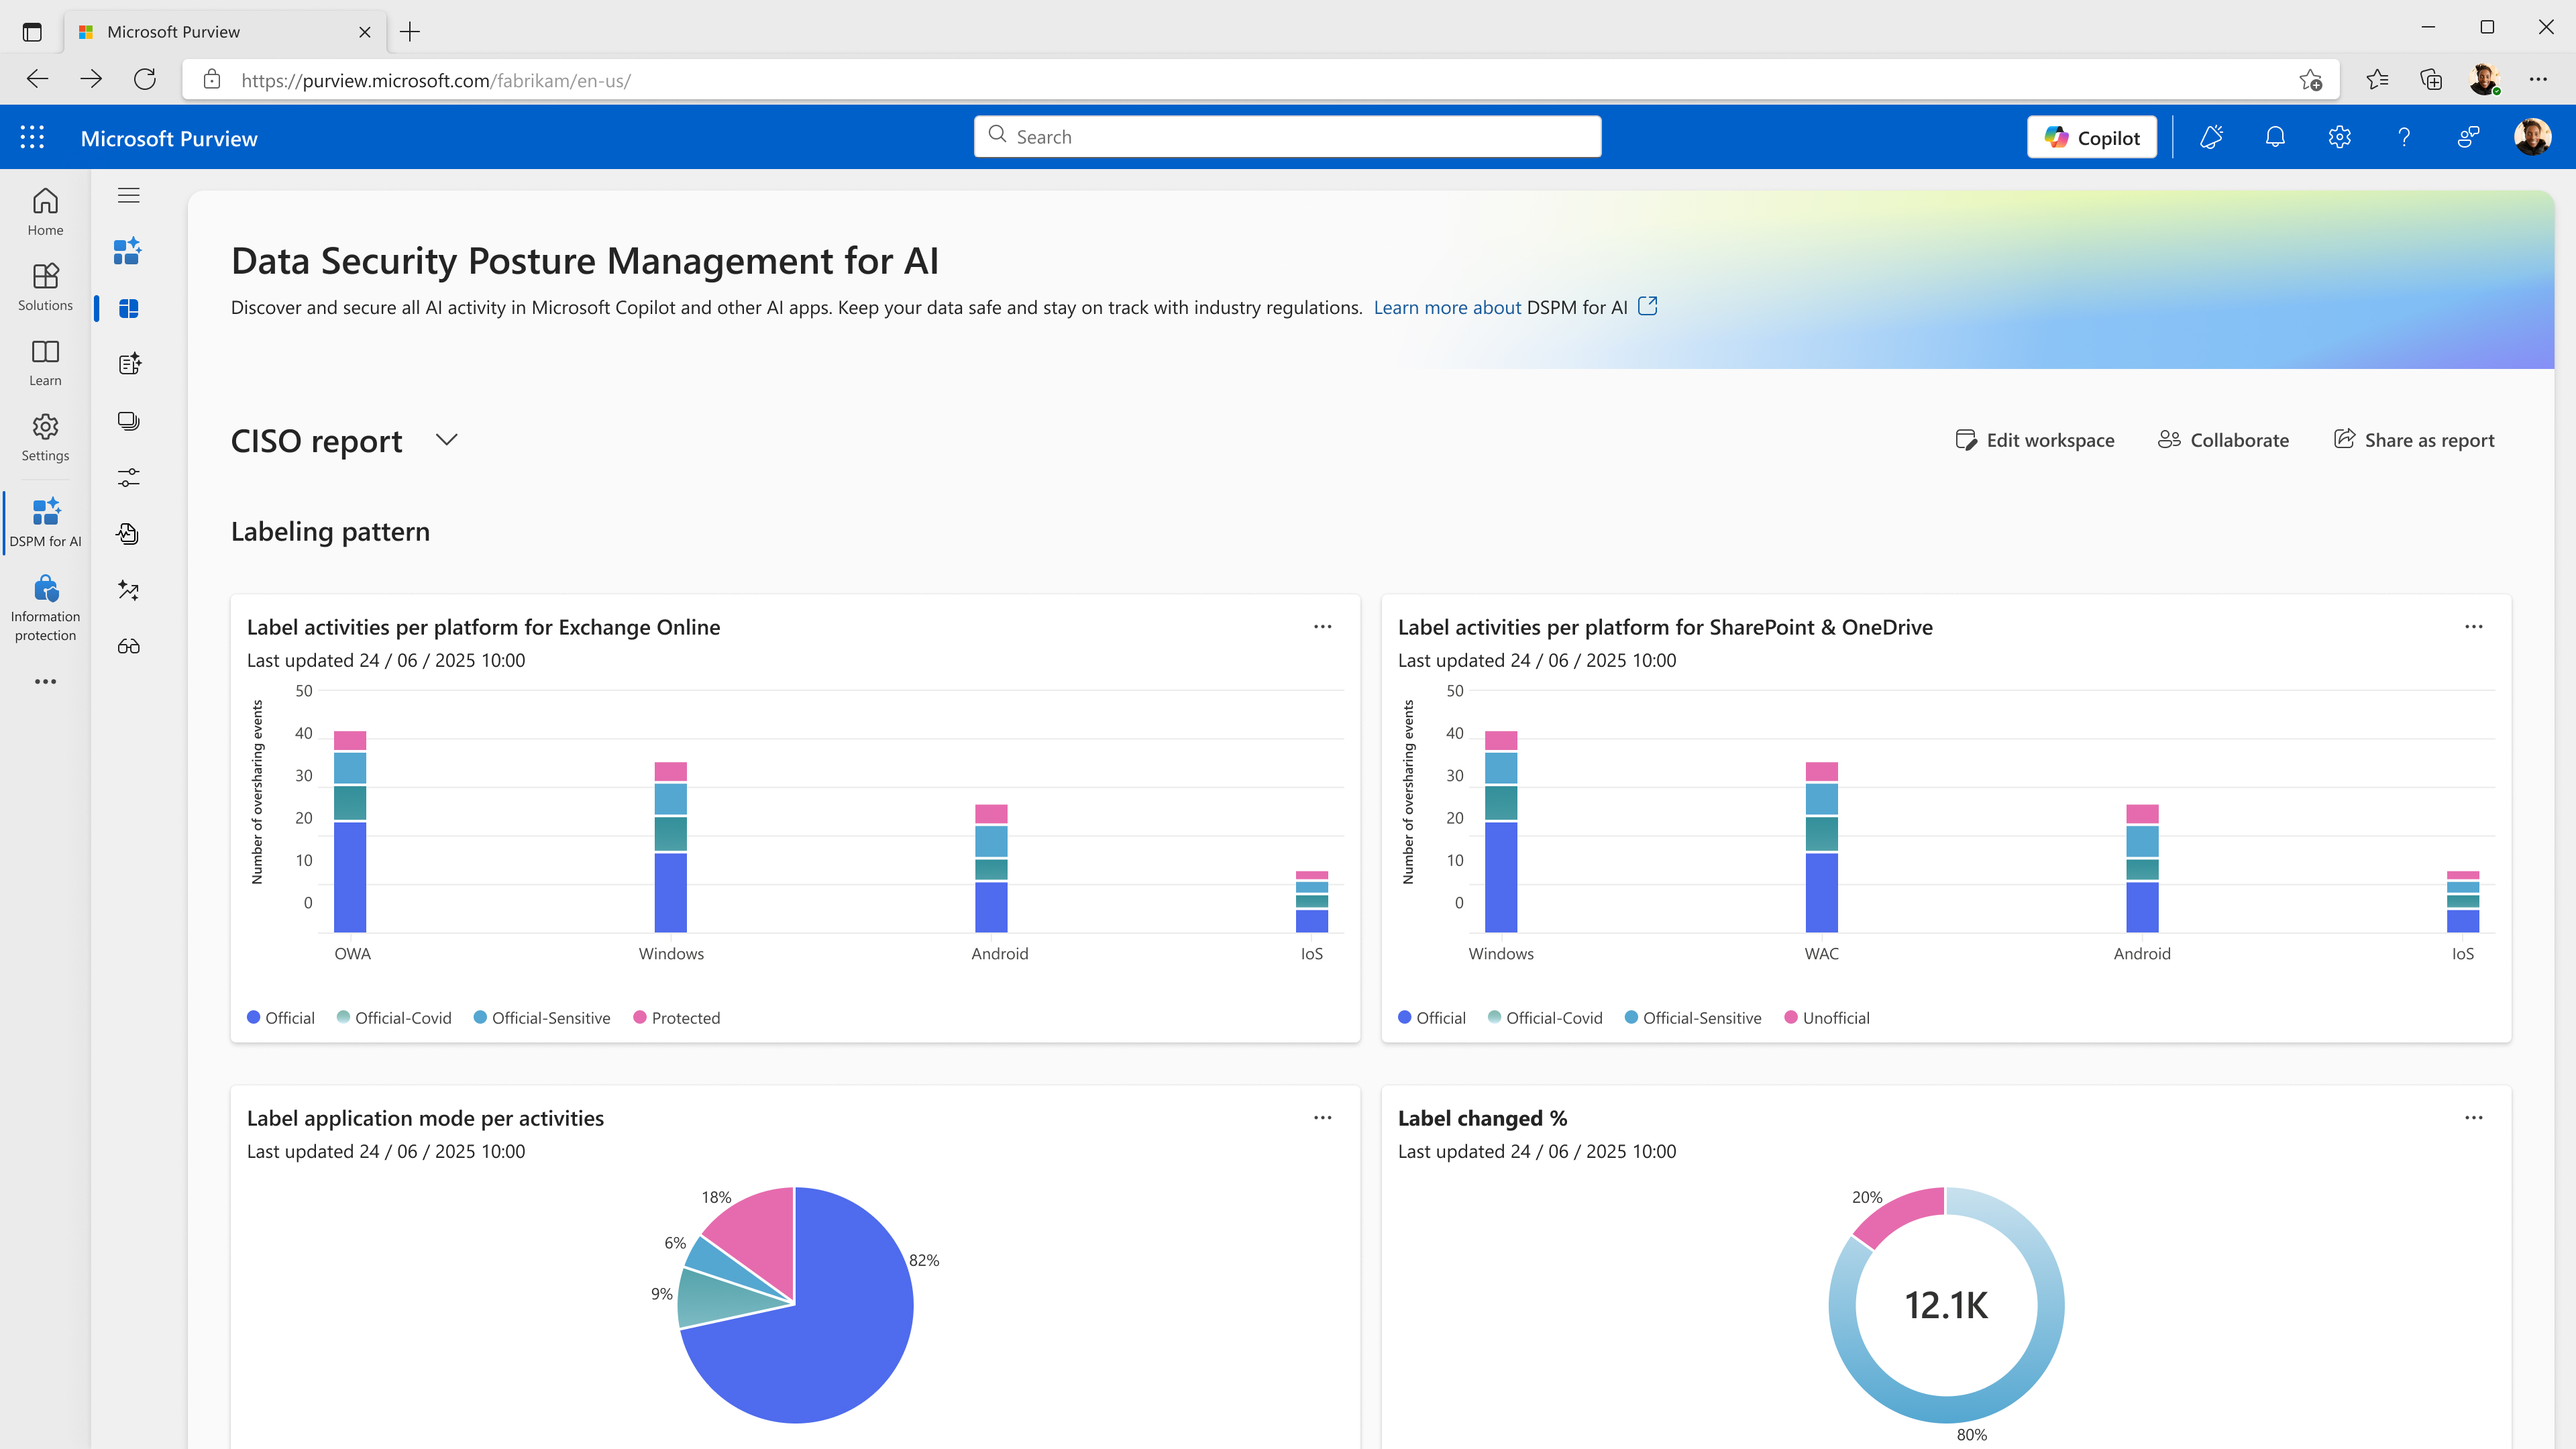Viewport: 2576px width, 1449px height.
Task: Click the OWA bar in Exchange Online chart
Action: tap(350, 832)
